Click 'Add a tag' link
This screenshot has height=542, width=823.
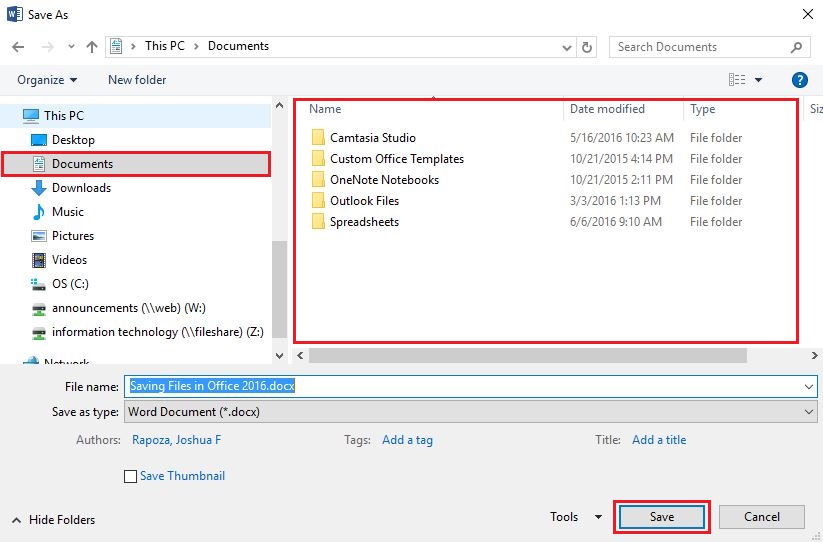point(407,440)
